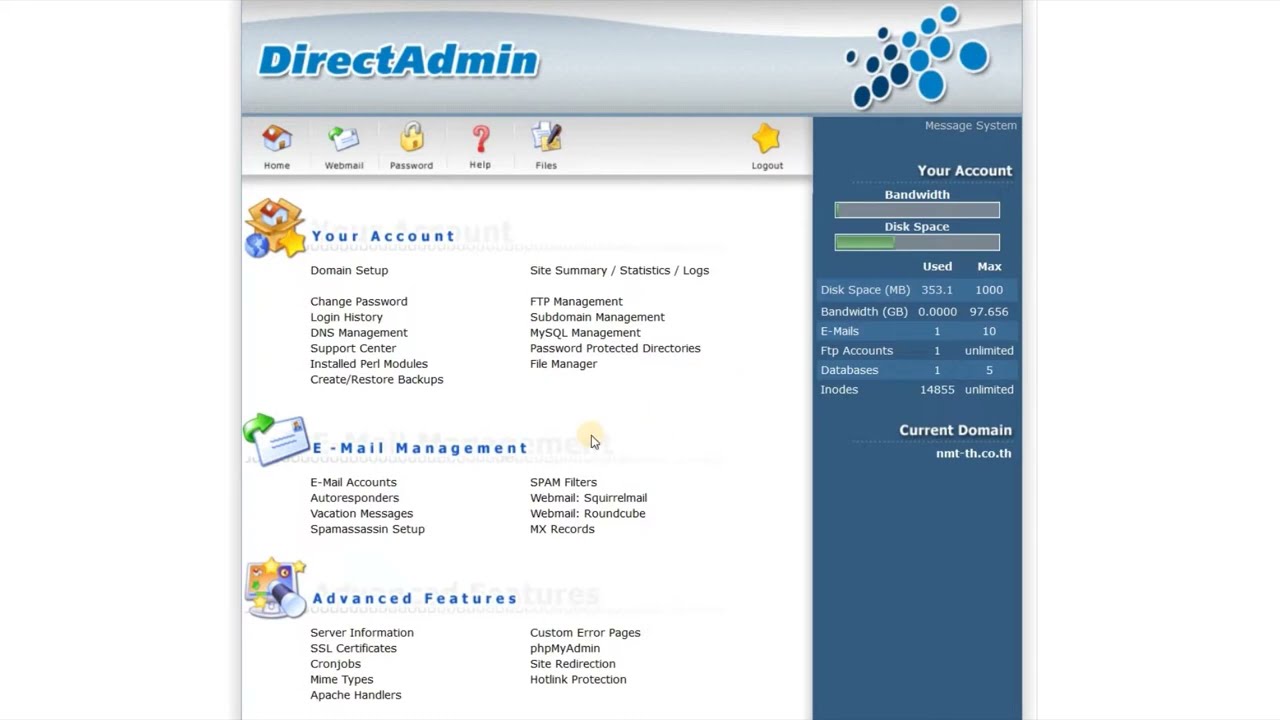Open Domain Setup
This screenshot has height=720, width=1280.
click(x=349, y=270)
